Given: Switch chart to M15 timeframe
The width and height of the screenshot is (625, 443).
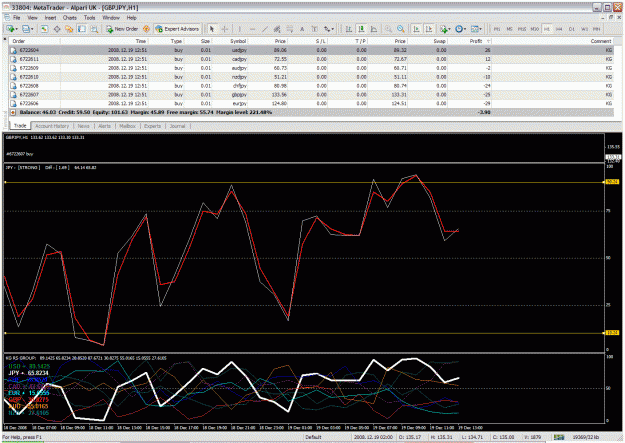Looking at the screenshot, I should pyautogui.click(x=522, y=29).
